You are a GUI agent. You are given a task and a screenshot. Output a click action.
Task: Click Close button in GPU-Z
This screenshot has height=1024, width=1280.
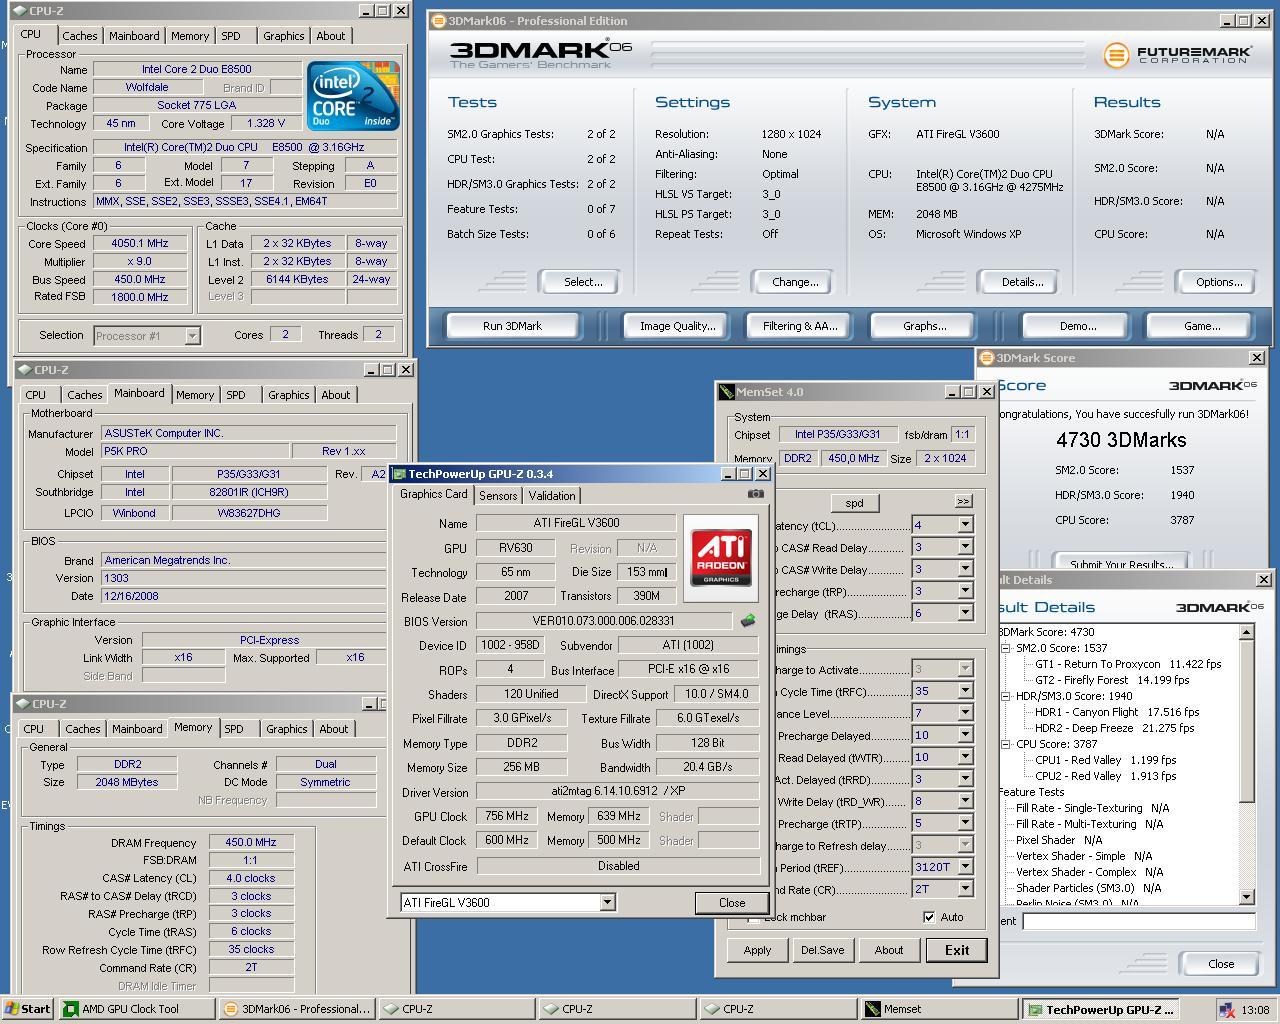[732, 902]
